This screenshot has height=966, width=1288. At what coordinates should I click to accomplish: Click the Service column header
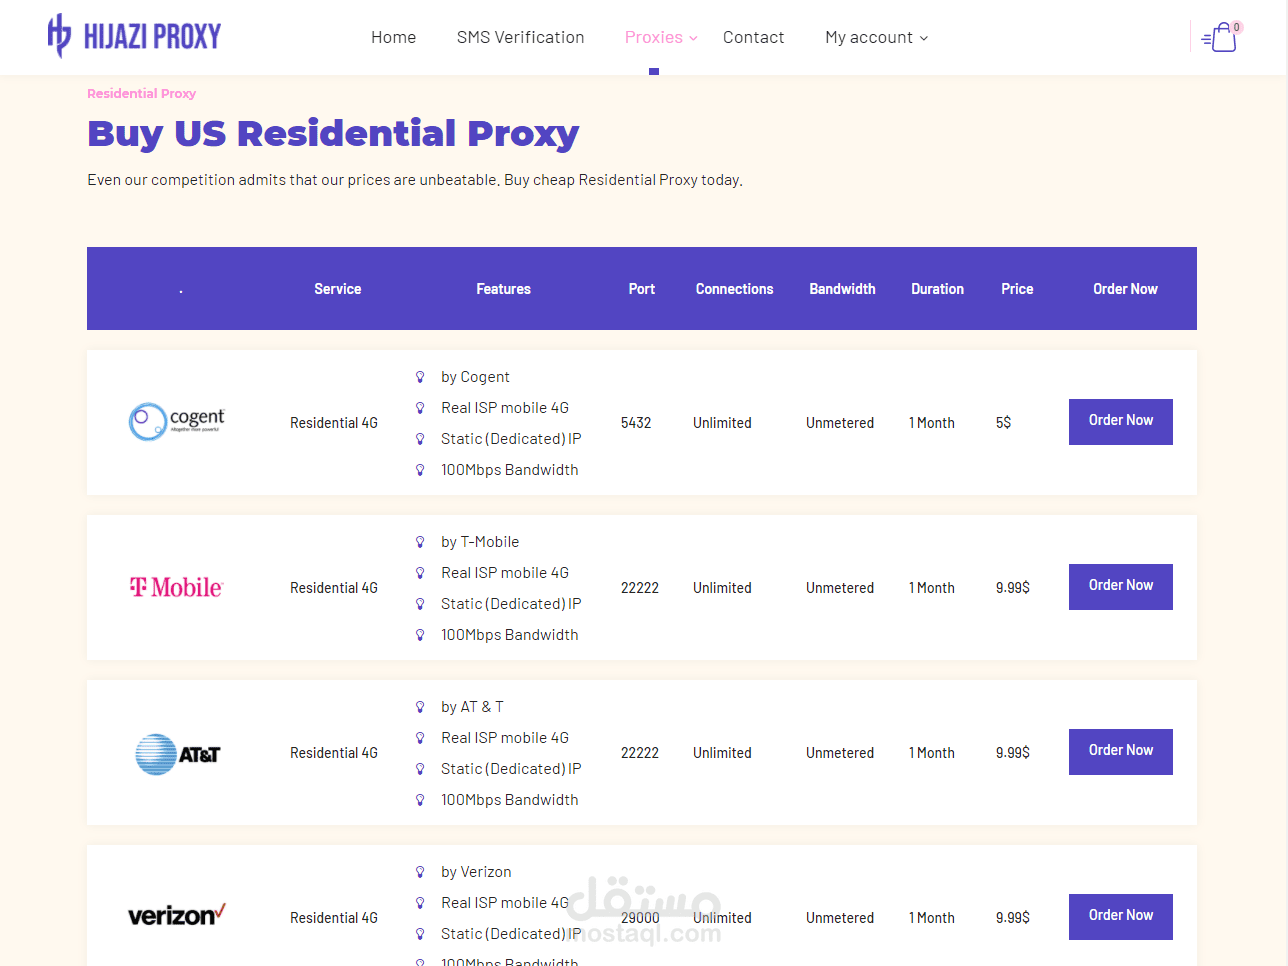(338, 289)
